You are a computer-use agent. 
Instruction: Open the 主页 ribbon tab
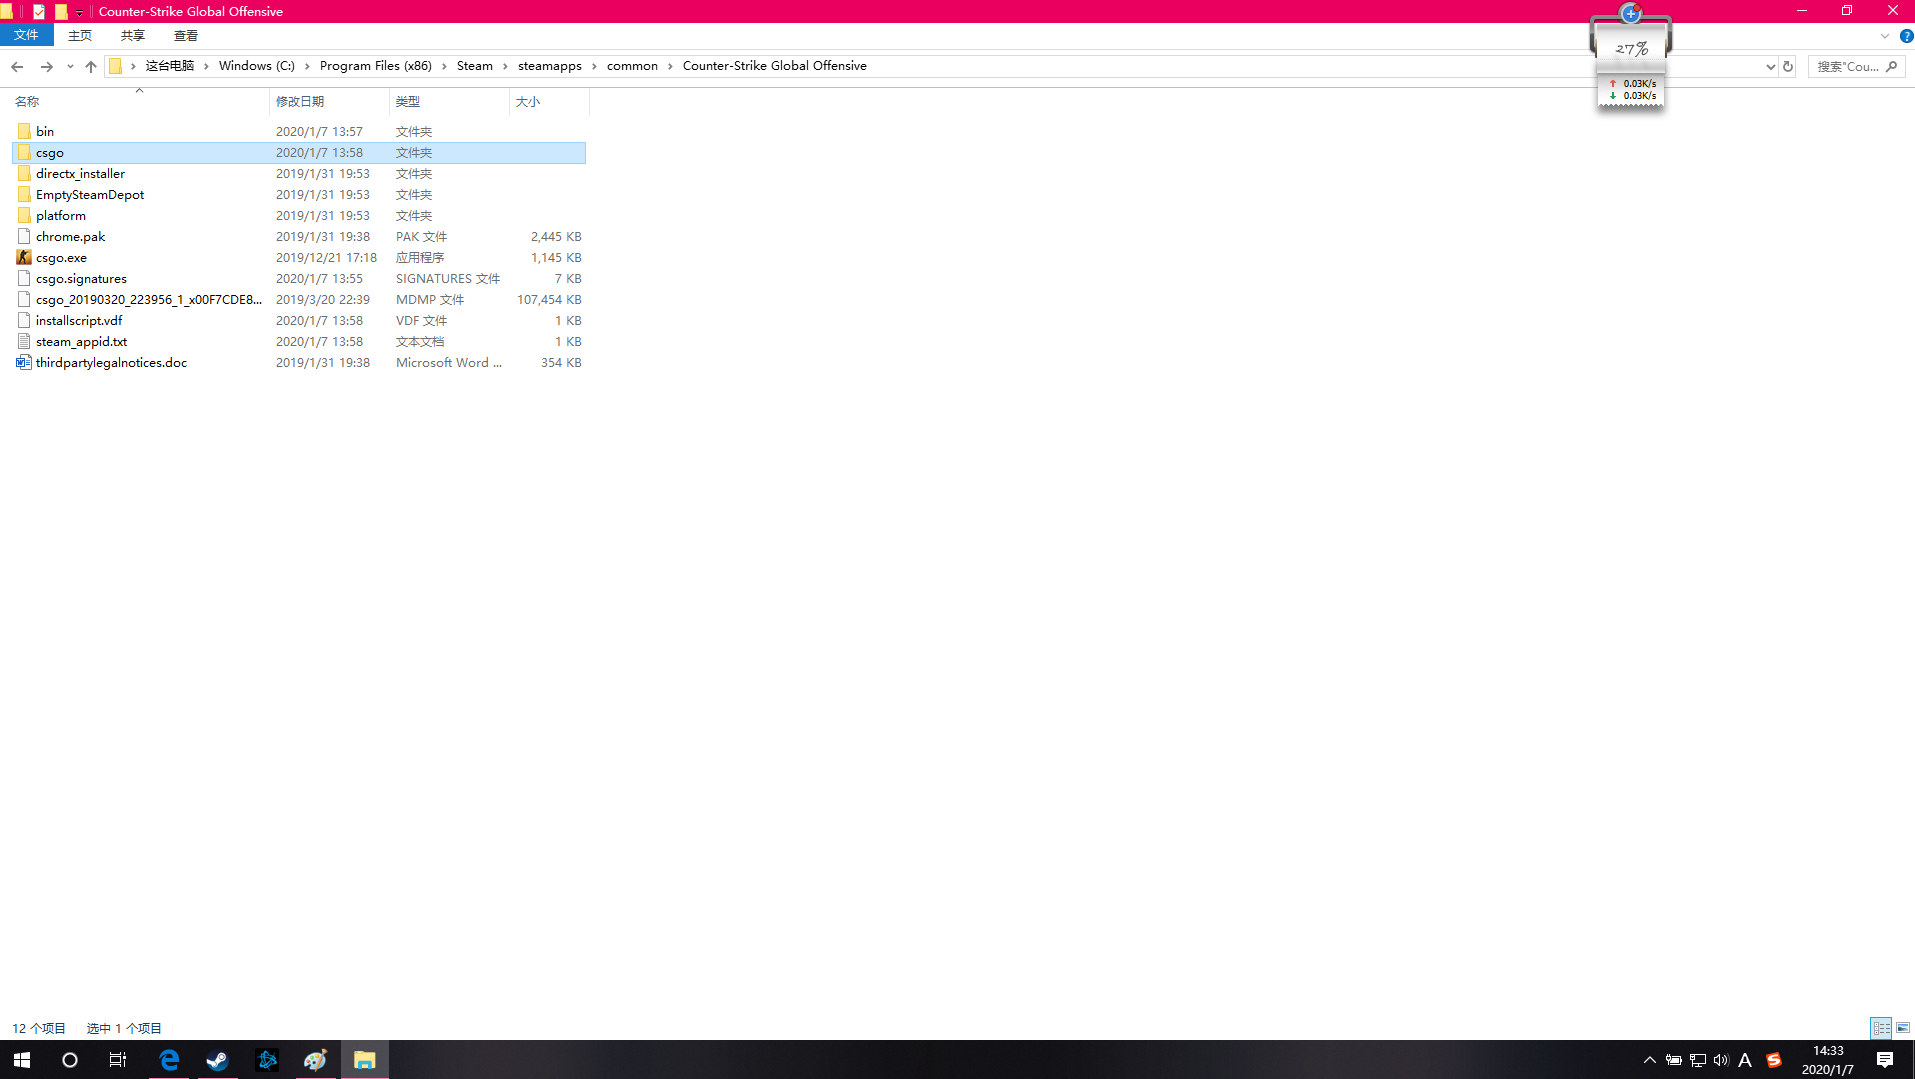point(80,35)
